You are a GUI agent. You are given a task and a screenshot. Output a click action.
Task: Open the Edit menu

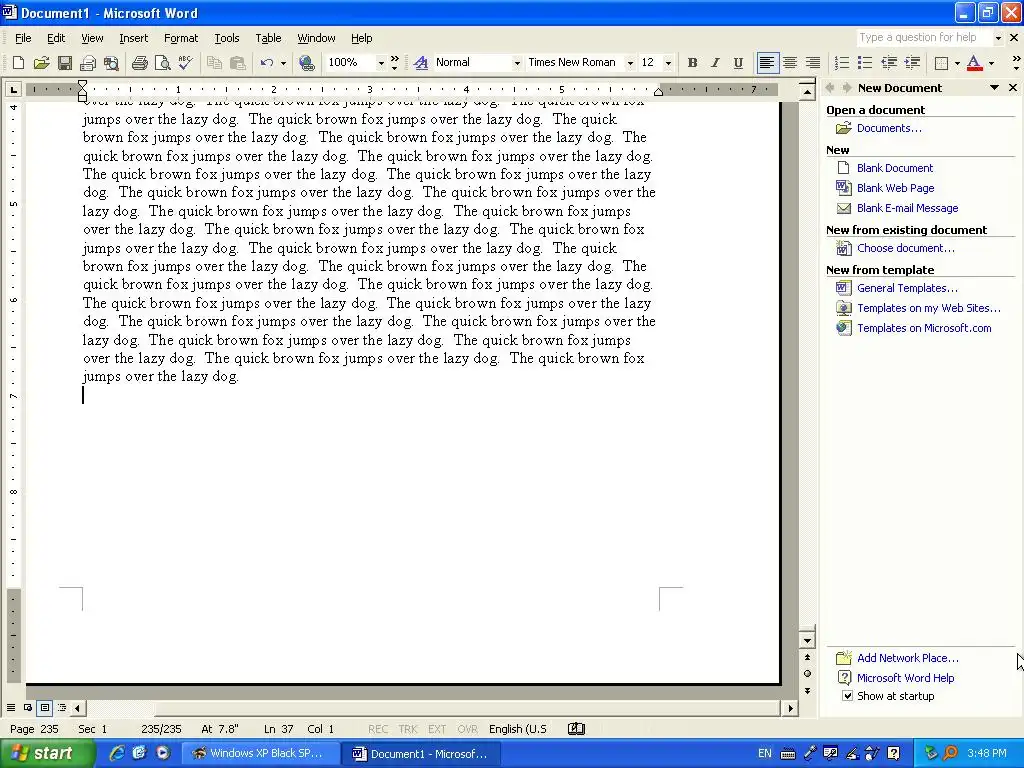(x=56, y=38)
